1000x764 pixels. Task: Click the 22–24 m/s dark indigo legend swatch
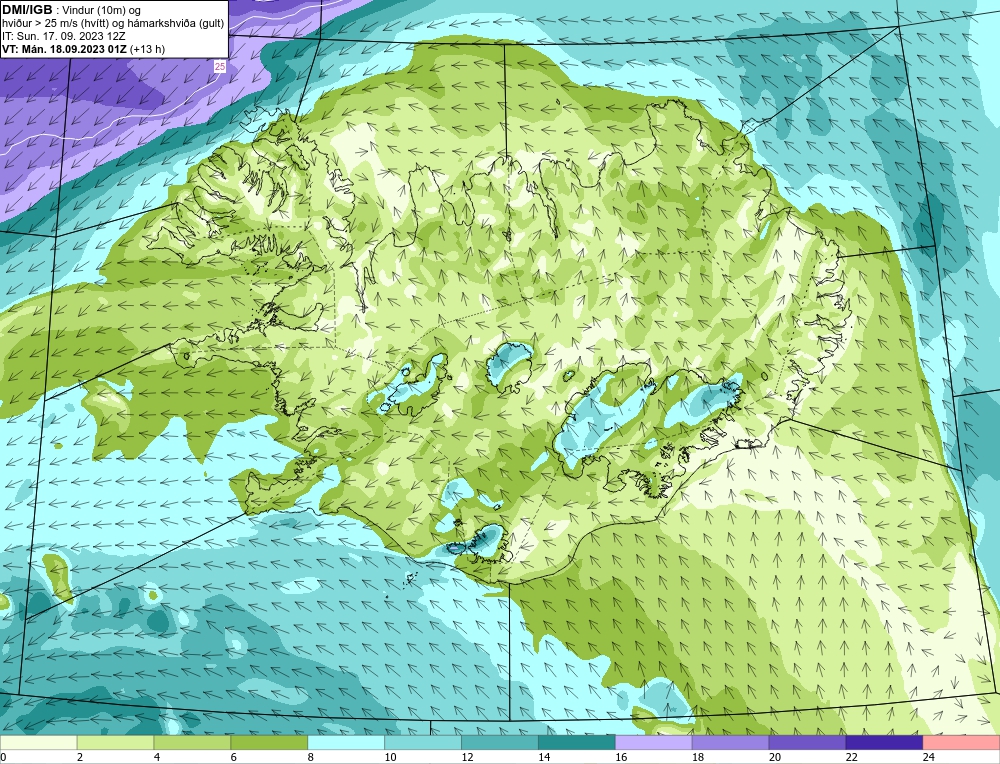tap(885, 743)
